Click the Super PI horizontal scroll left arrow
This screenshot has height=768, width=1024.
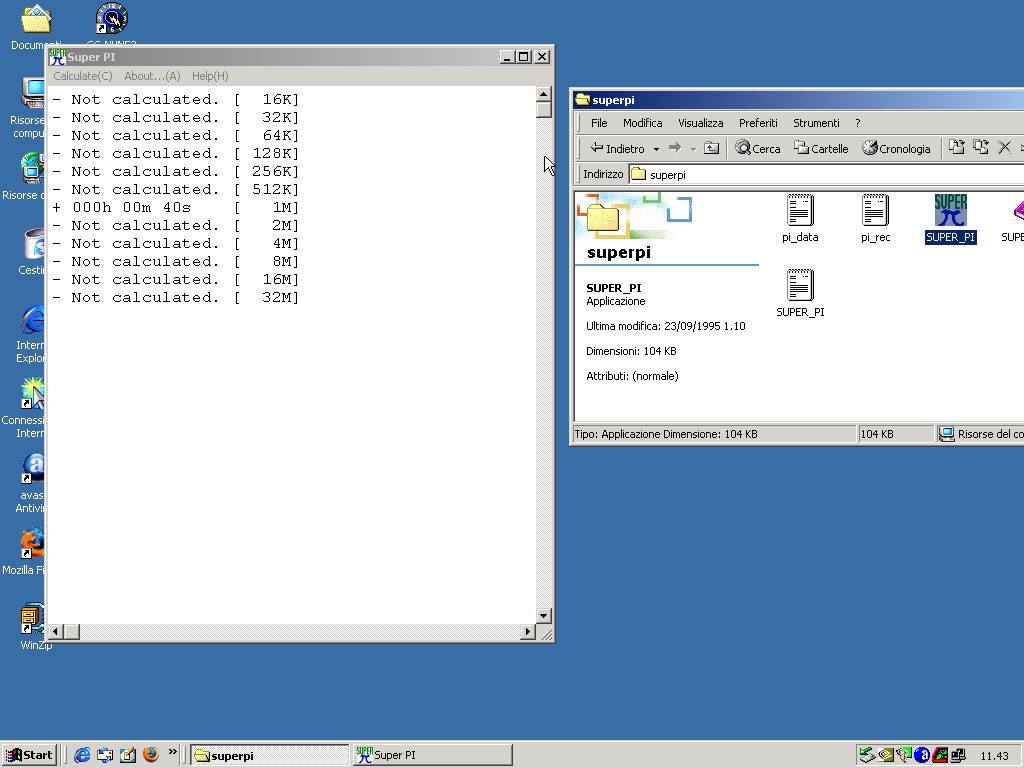click(56, 631)
